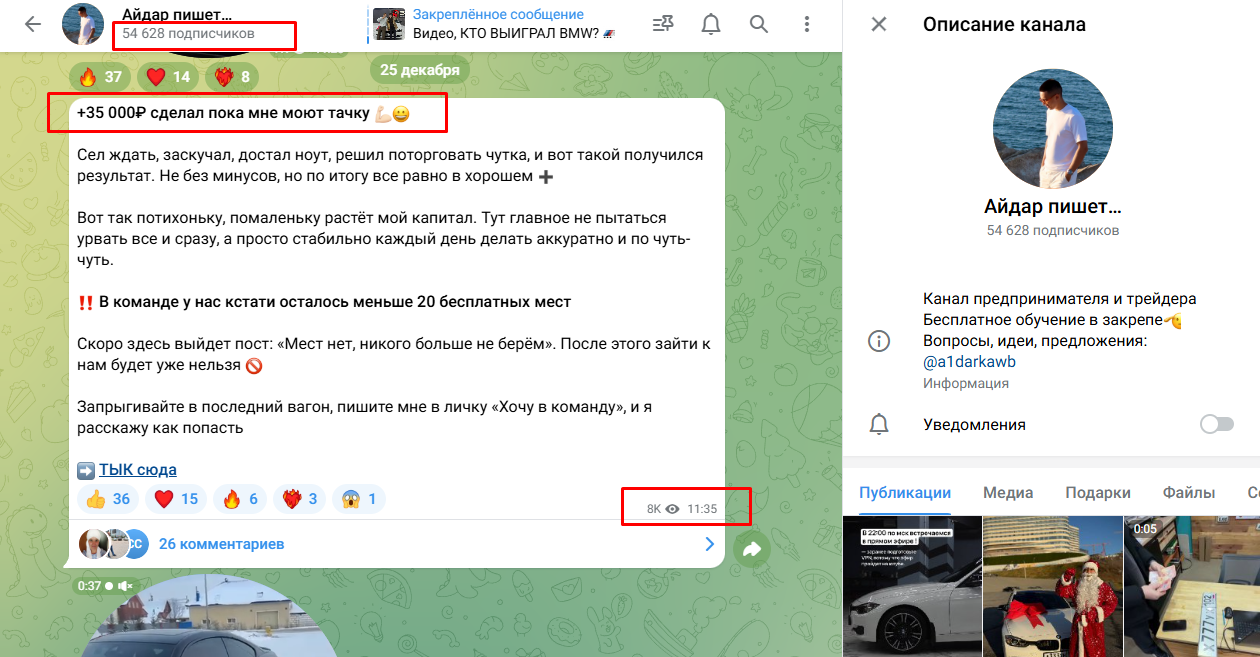Click the ТЫК сюда link in the post

pos(136,469)
